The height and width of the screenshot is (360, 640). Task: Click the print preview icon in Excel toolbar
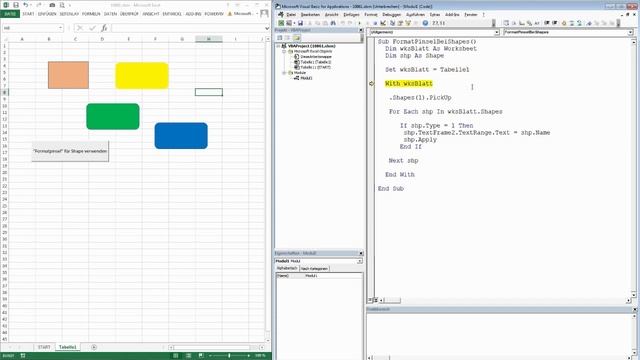pos(62,5)
